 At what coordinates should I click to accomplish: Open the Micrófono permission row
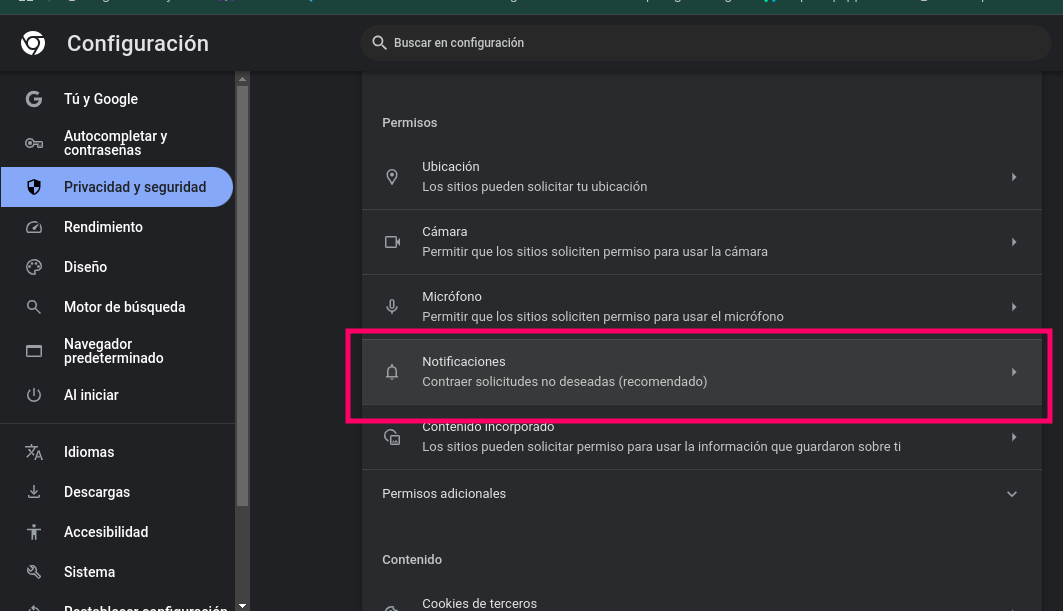[x=700, y=307]
